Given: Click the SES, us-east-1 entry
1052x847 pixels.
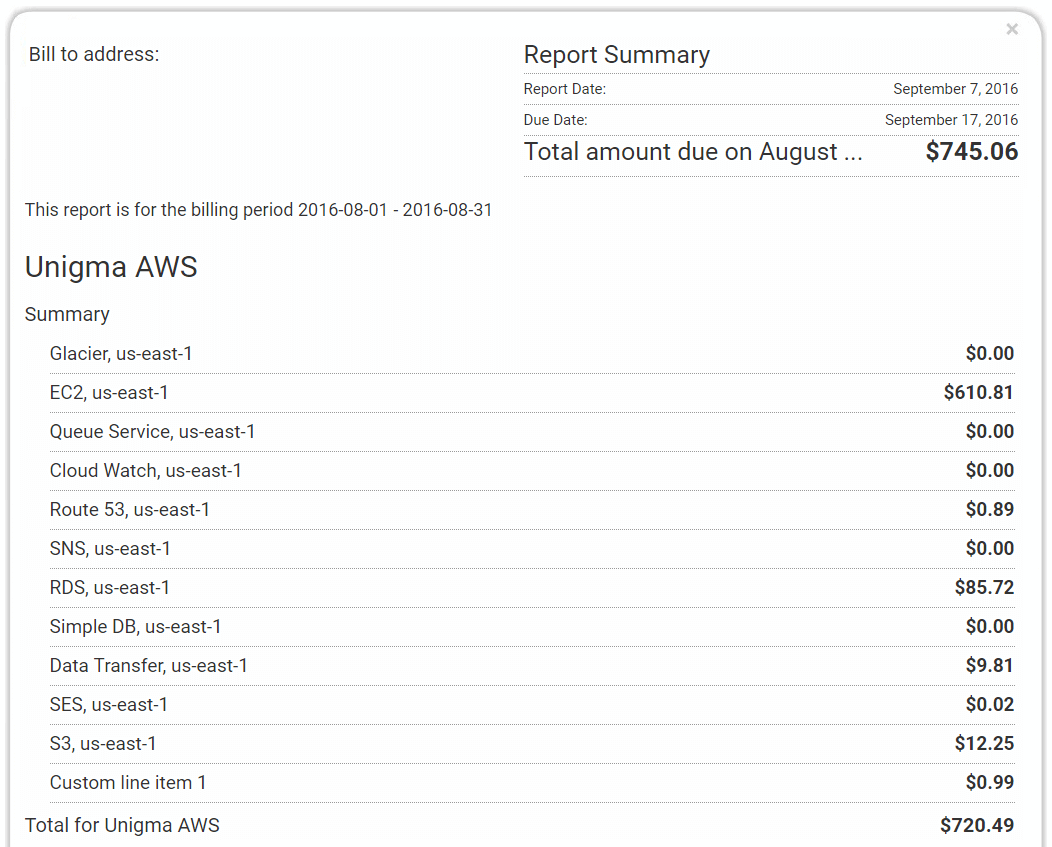Looking at the screenshot, I should [x=532, y=704].
